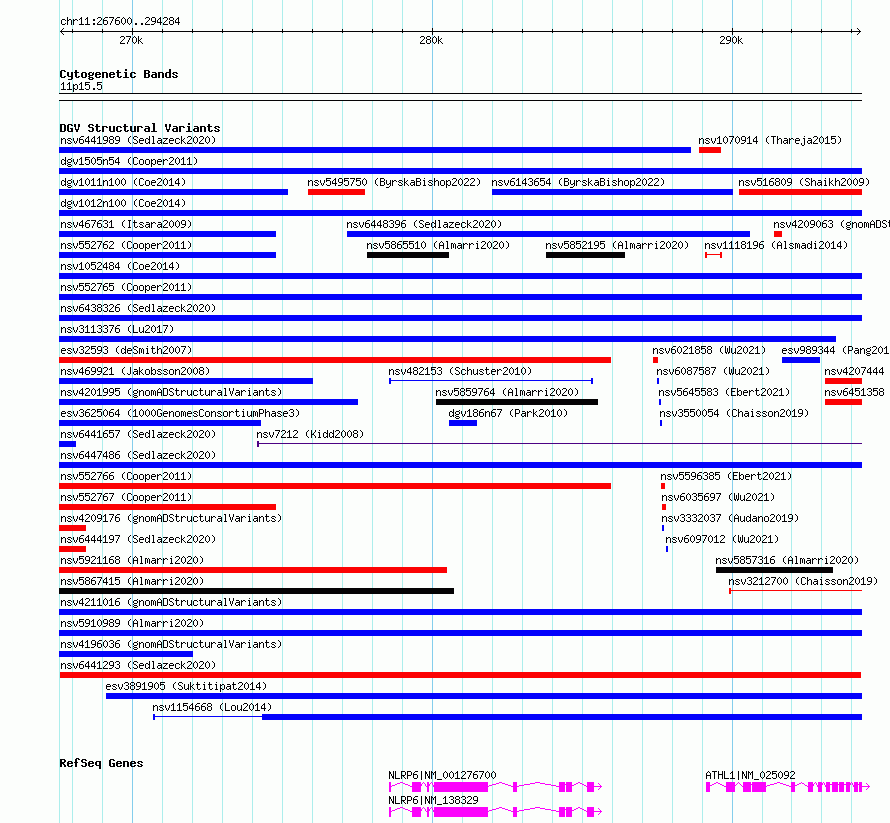Click the nsv6448396 (Sedlazeck2020) label
890x823 pixels.
424,224
